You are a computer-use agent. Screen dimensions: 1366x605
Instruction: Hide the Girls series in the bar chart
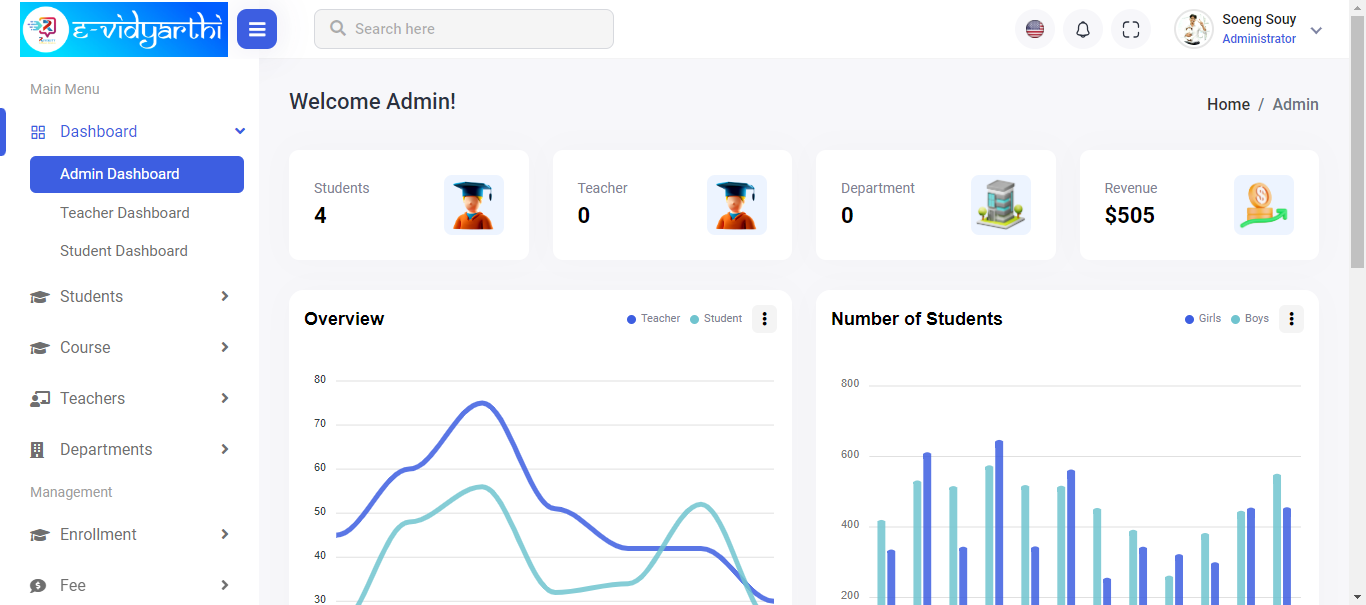[1202, 318]
